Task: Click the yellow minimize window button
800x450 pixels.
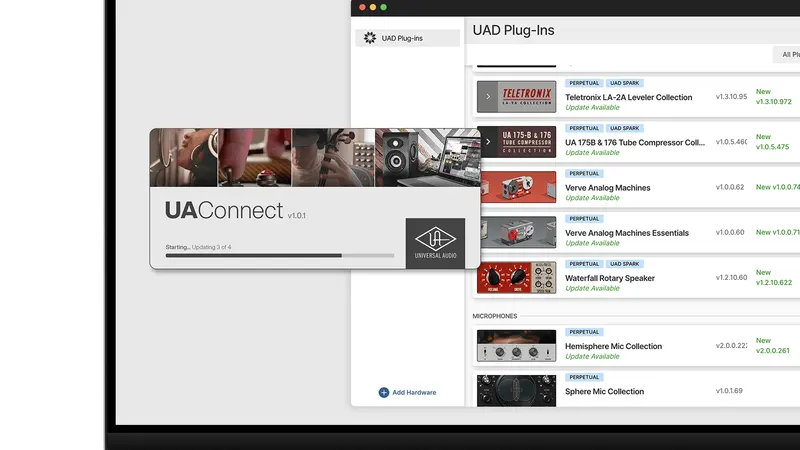Action: pyautogui.click(x=373, y=7)
